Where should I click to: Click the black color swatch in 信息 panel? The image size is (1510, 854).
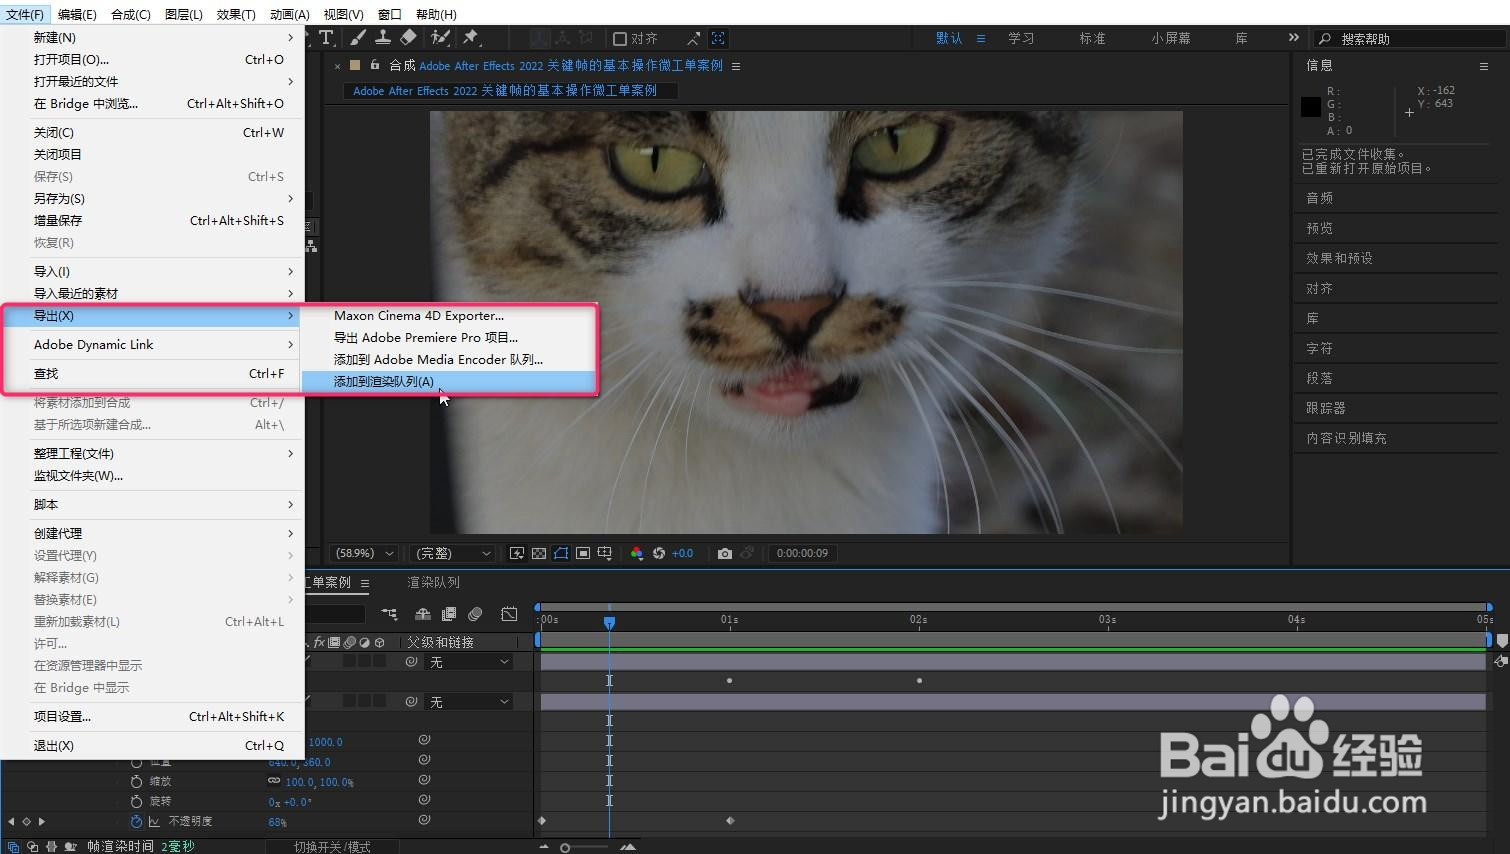coord(1311,107)
